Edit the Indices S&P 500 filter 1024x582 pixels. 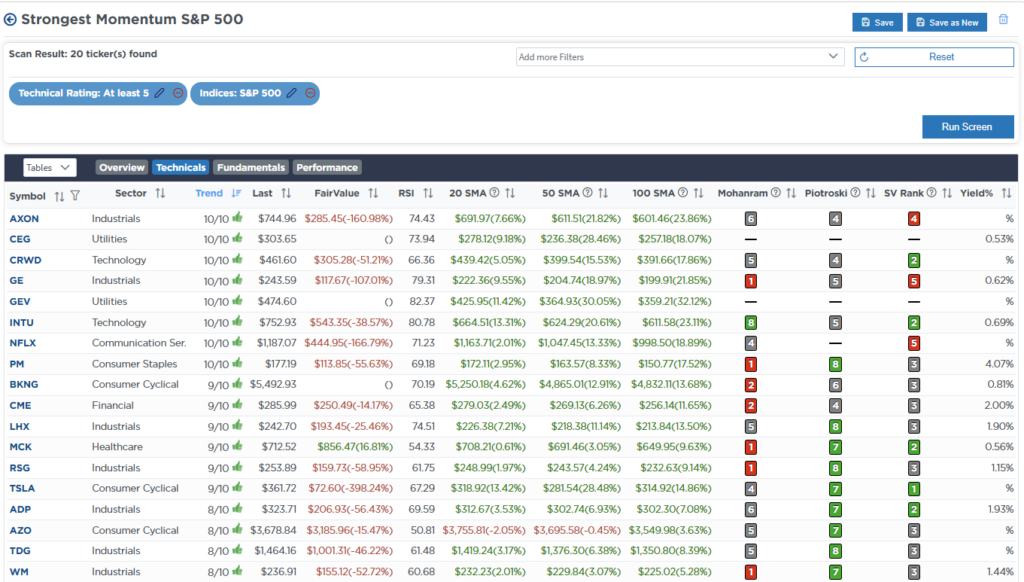pos(292,93)
